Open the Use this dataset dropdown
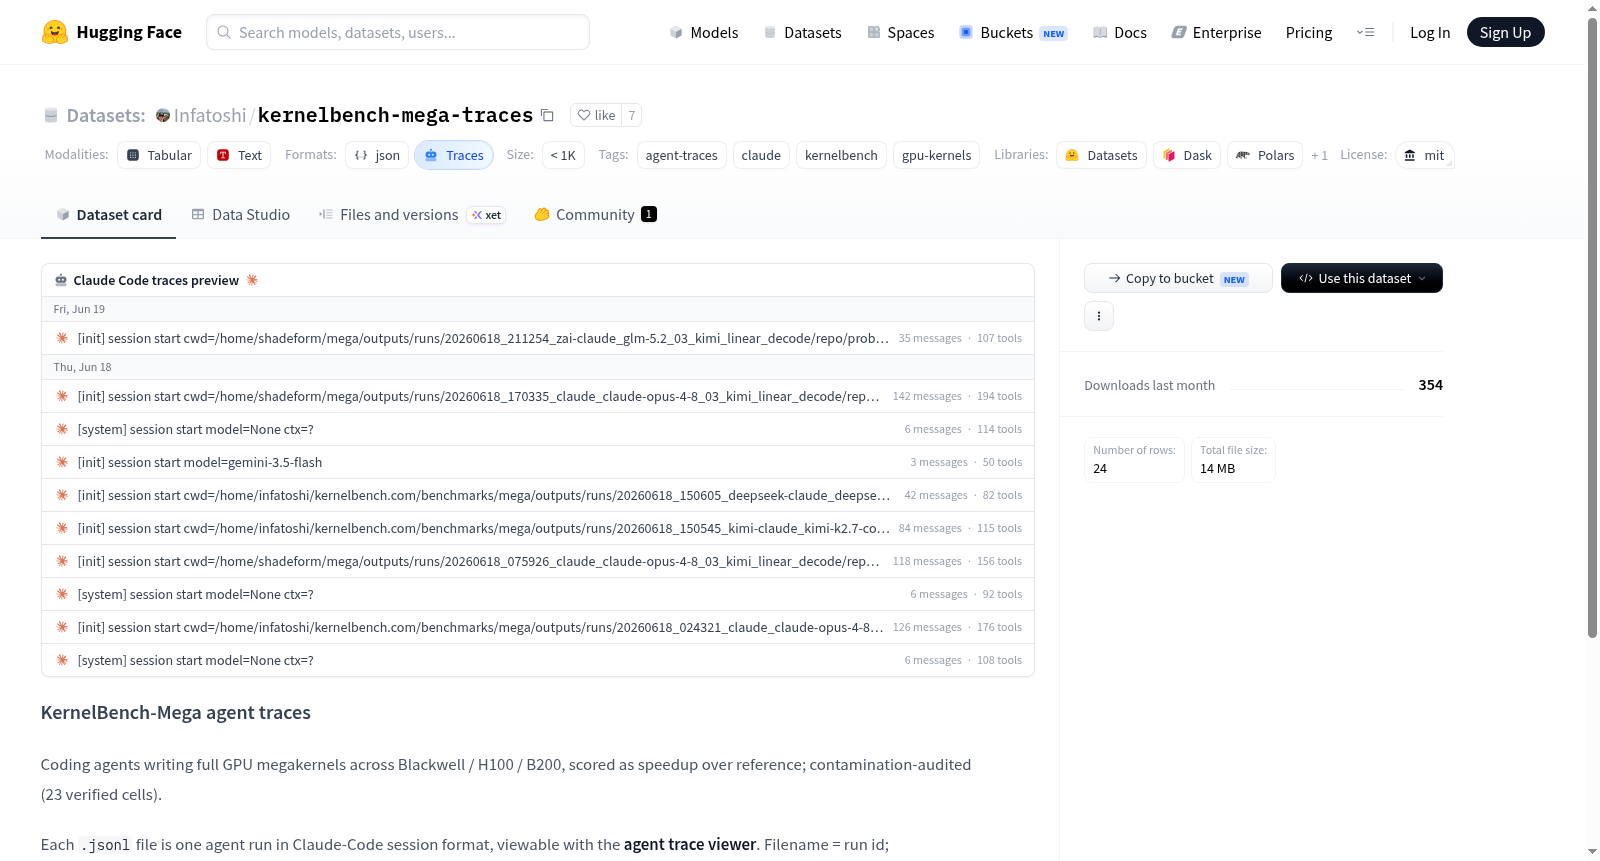The width and height of the screenshot is (1600, 861). click(x=1362, y=278)
